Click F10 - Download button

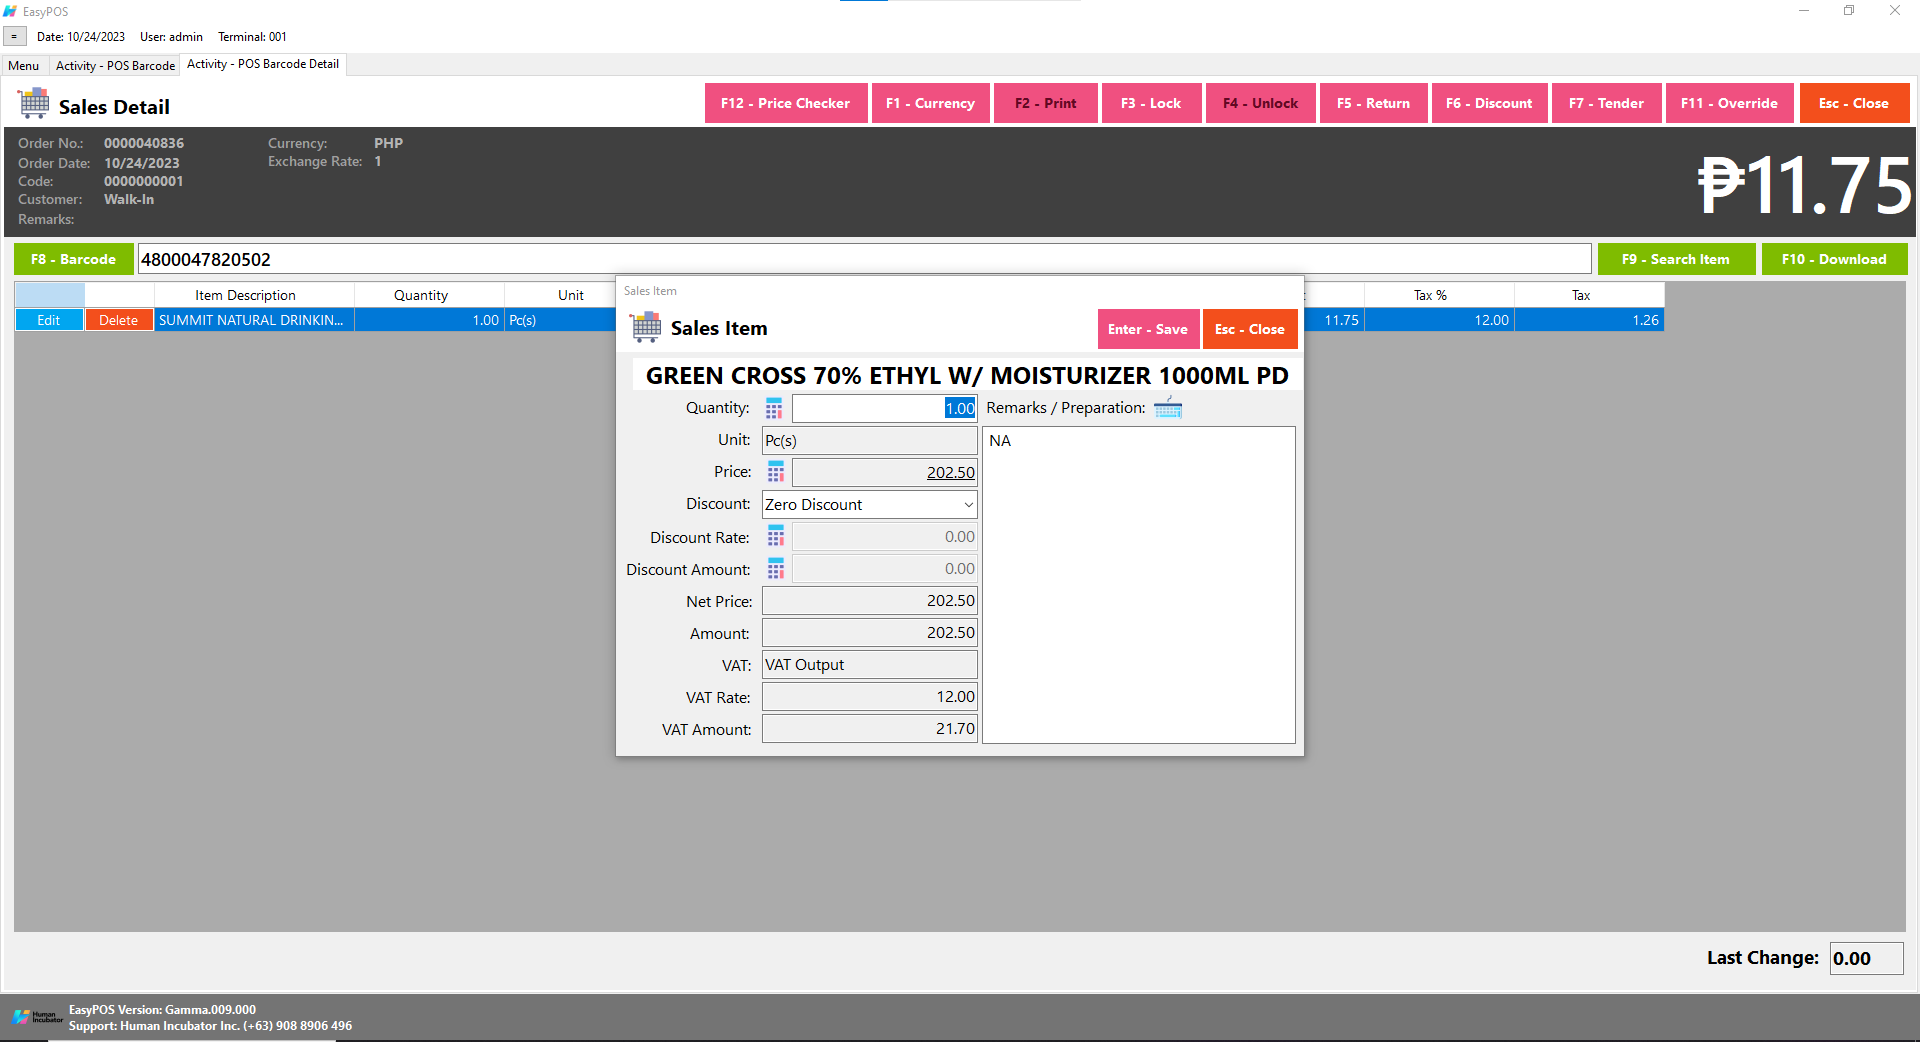[1834, 259]
